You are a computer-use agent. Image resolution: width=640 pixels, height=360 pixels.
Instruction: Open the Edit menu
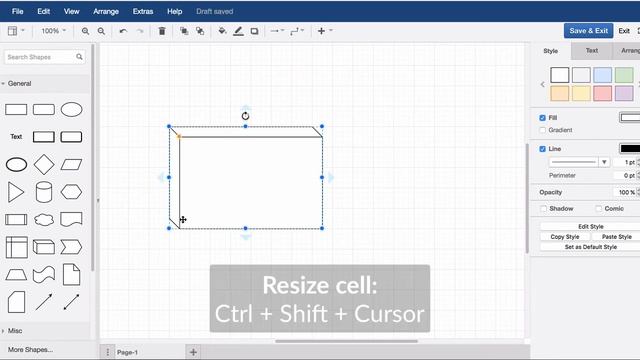[44, 11]
